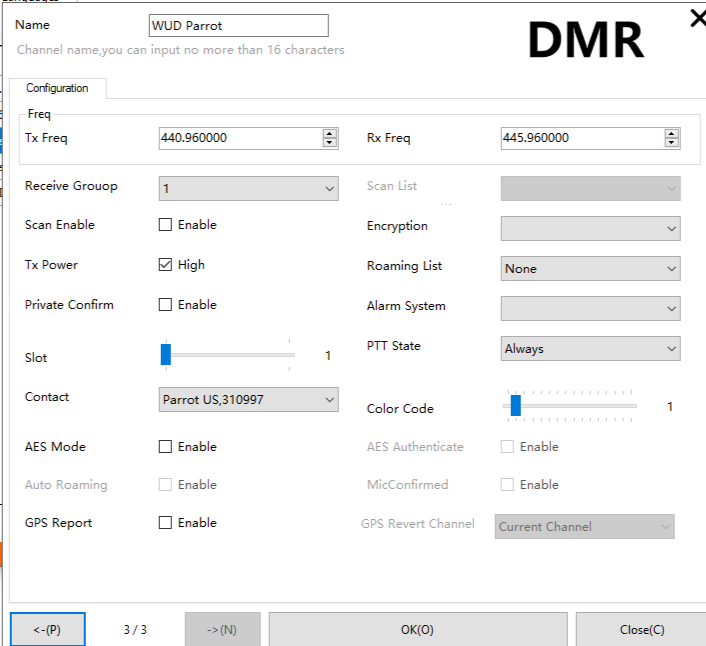Expand the PTT State dropdown
This screenshot has width=706, height=646.
click(590, 348)
